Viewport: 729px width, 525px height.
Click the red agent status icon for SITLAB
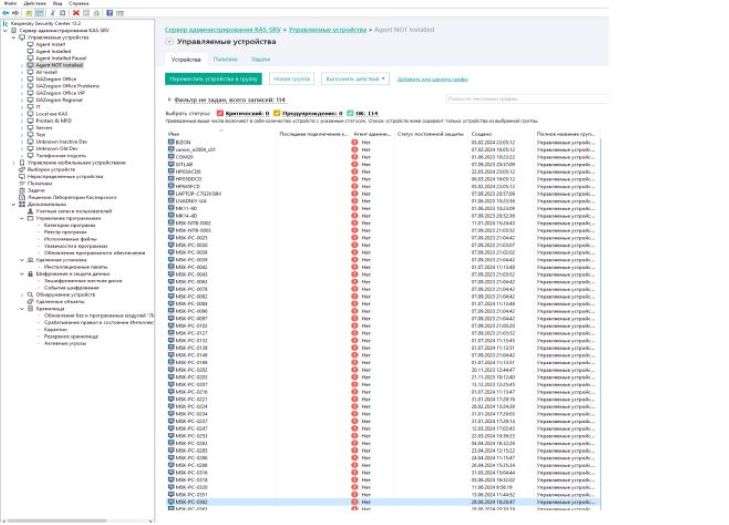354,163
